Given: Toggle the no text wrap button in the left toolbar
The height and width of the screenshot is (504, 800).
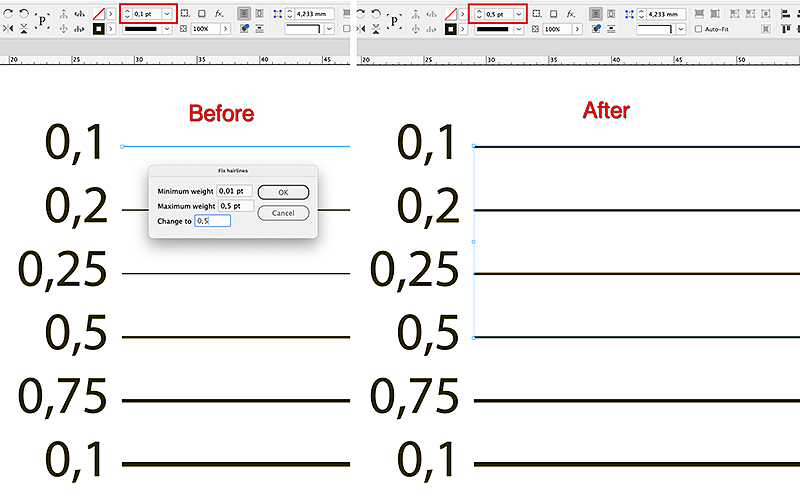Looking at the screenshot, I should pos(244,13).
